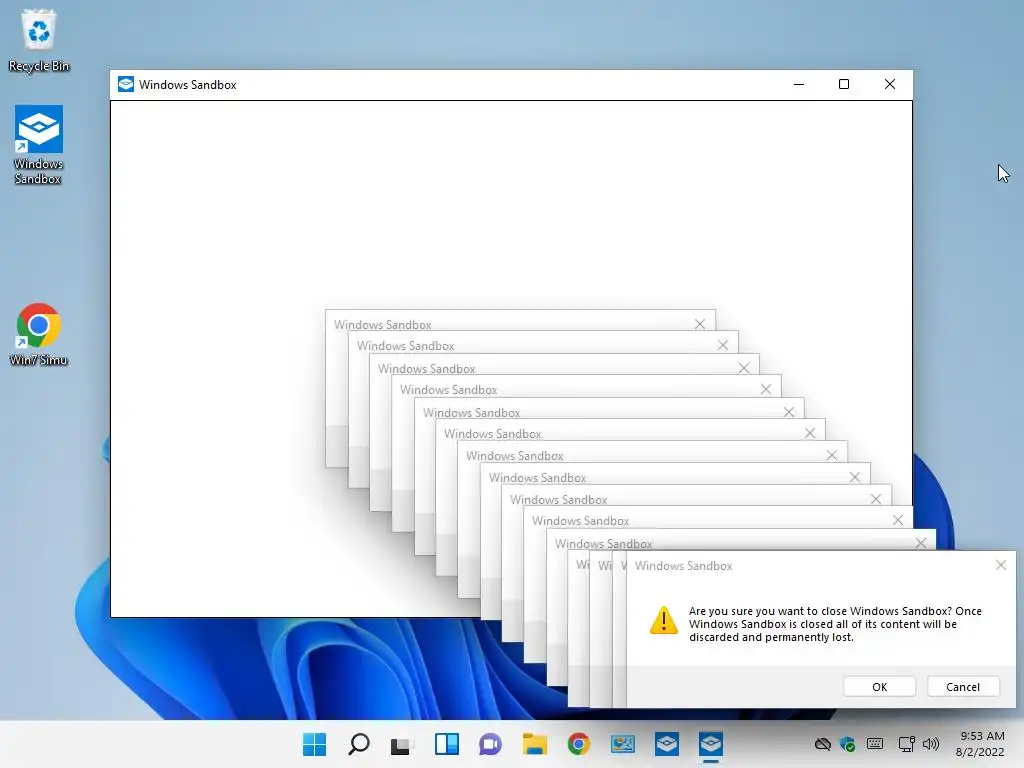Confirm closing the sandbox with OK
Image resolution: width=1024 pixels, height=768 pixels.
pos(879,686)
